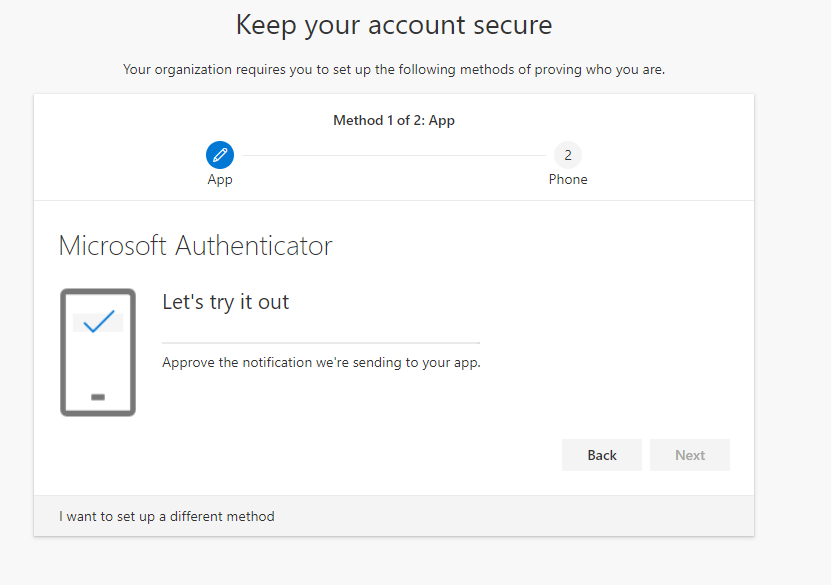Click the 'Keep your account secure' heading
This screenshot has width=831, height=585.
(x=394, y=25)
